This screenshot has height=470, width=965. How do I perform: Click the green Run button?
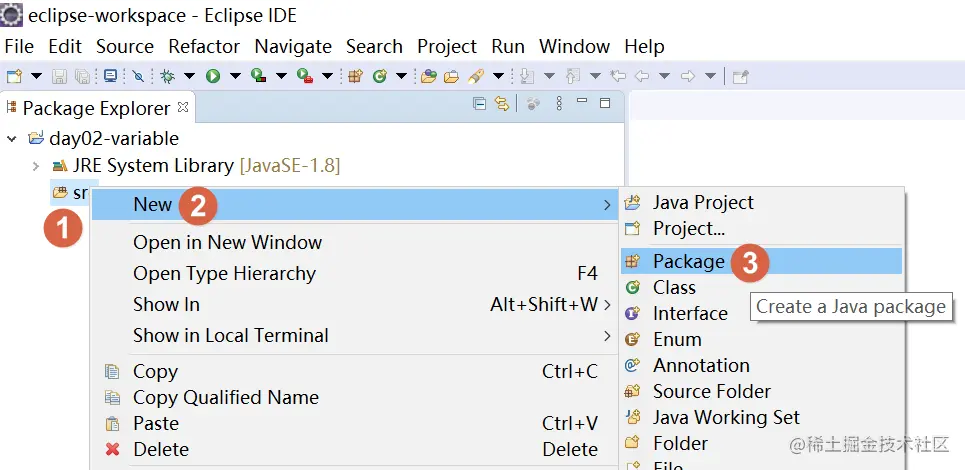coord(213,76)
